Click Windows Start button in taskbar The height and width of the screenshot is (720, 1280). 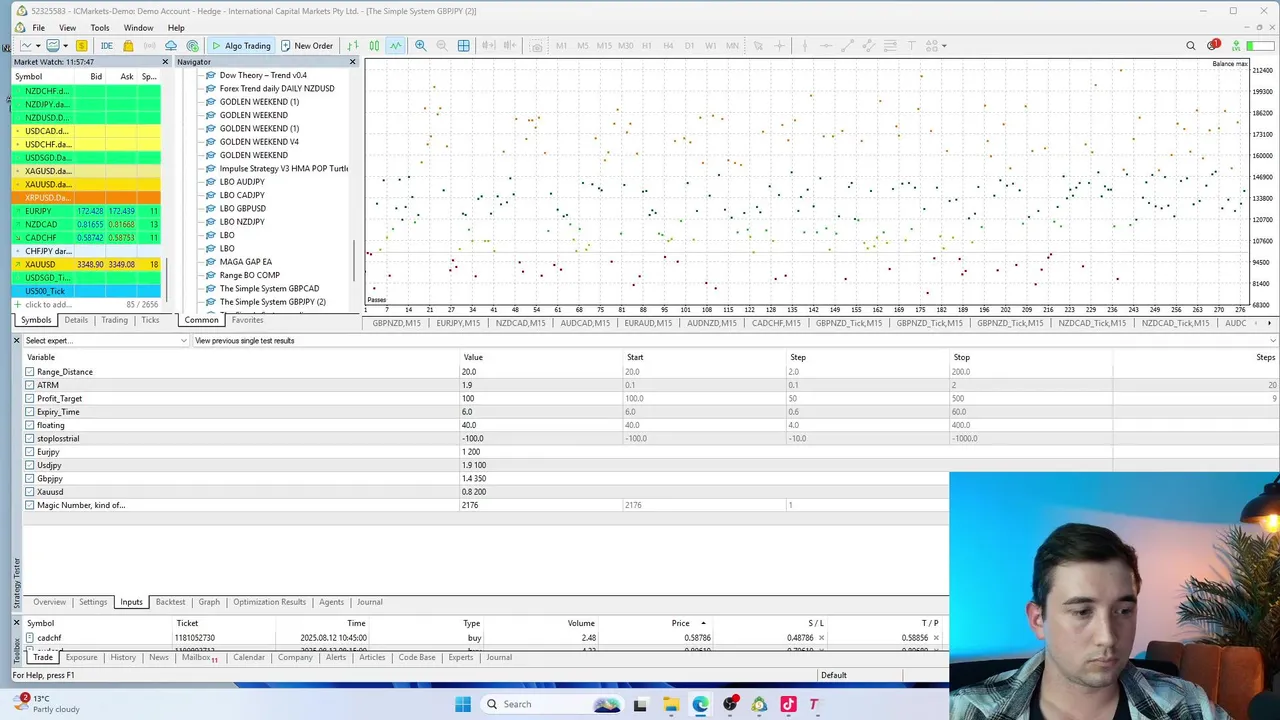[x=463, y=704]
